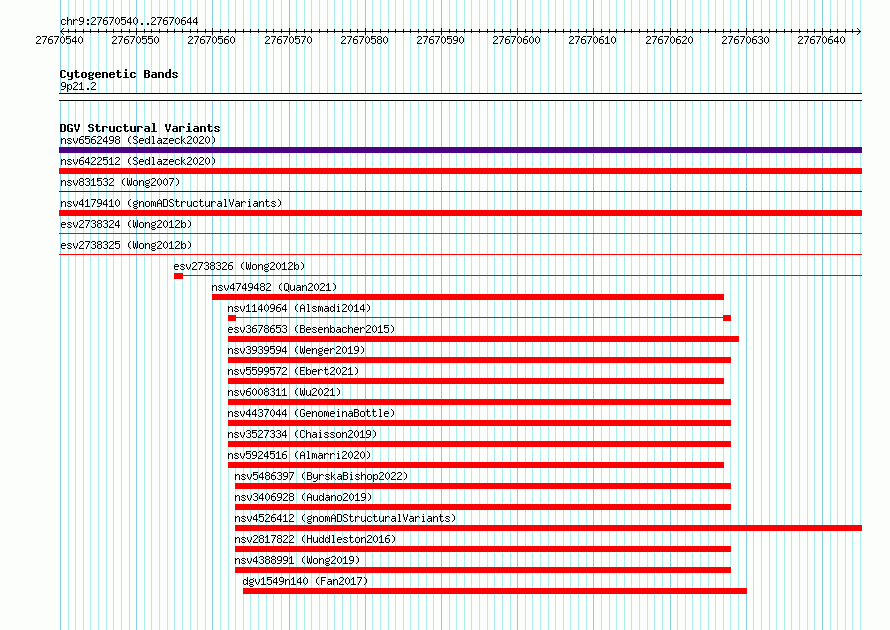
Task: Open nsv6422512 (Sedlazeck2020) variant label
Action: (x=138, y=161)
